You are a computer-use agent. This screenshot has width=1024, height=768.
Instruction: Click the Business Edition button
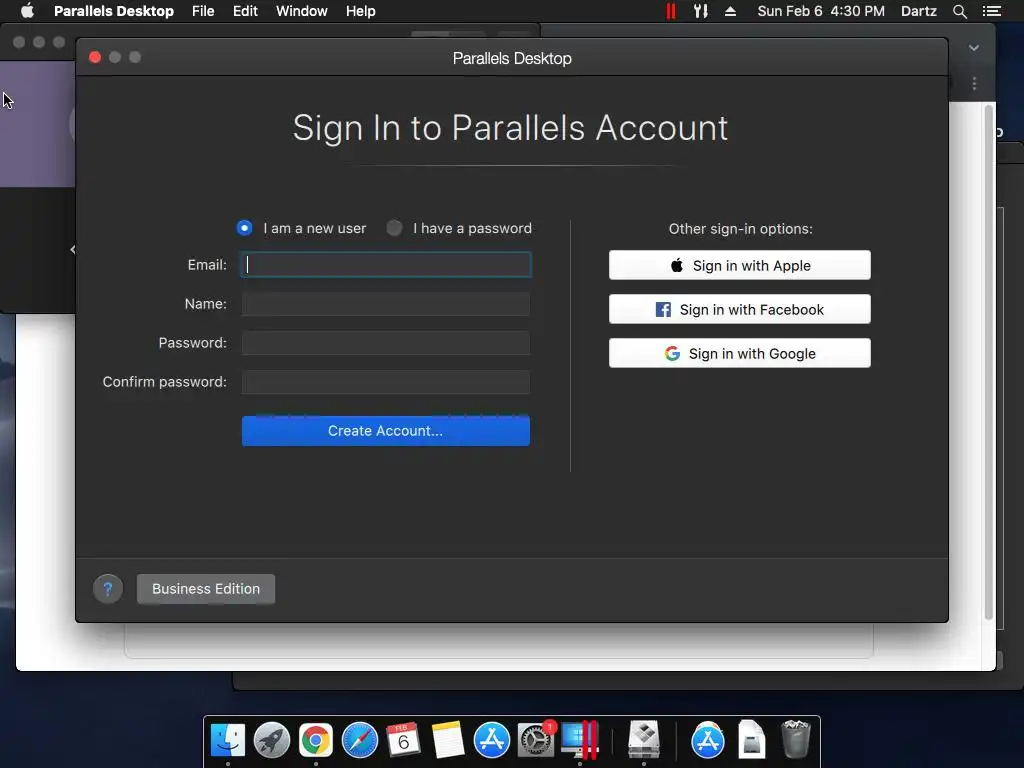[206, 589]
